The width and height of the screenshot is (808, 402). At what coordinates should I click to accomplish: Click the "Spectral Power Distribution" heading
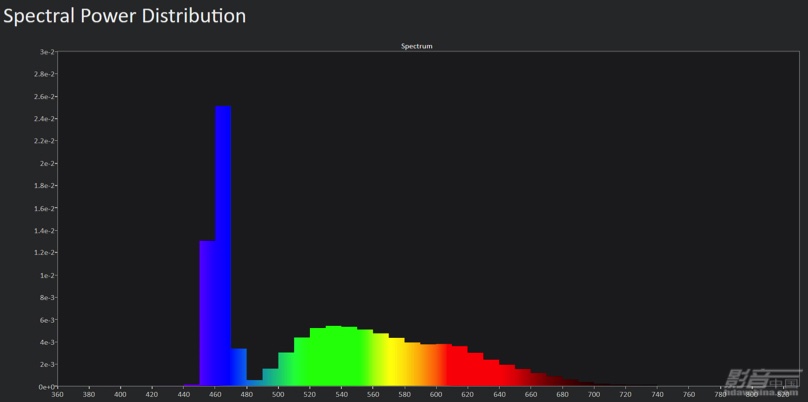124,16
